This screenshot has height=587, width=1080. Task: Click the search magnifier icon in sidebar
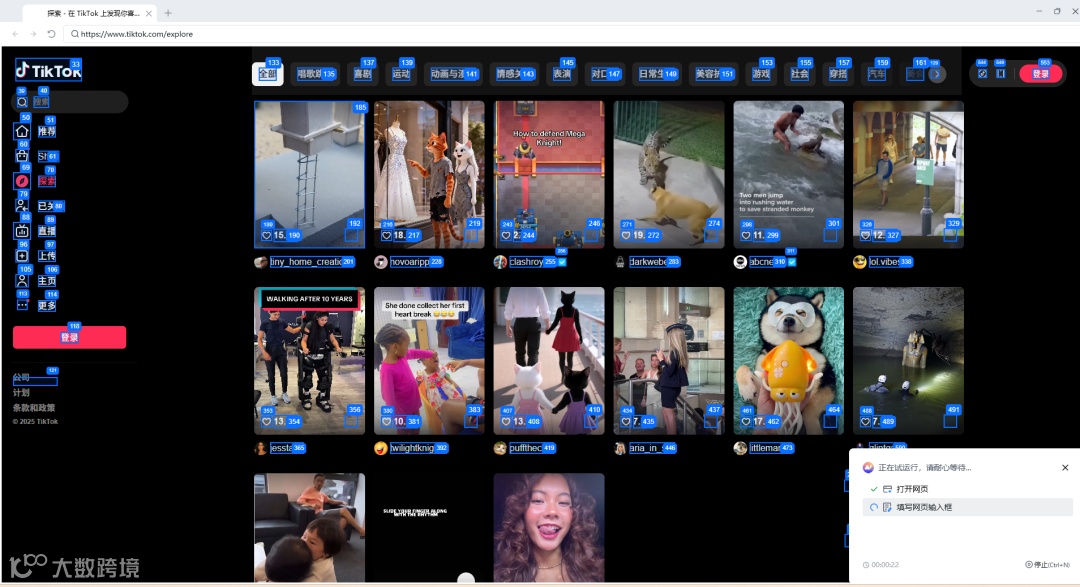[22, 102]
